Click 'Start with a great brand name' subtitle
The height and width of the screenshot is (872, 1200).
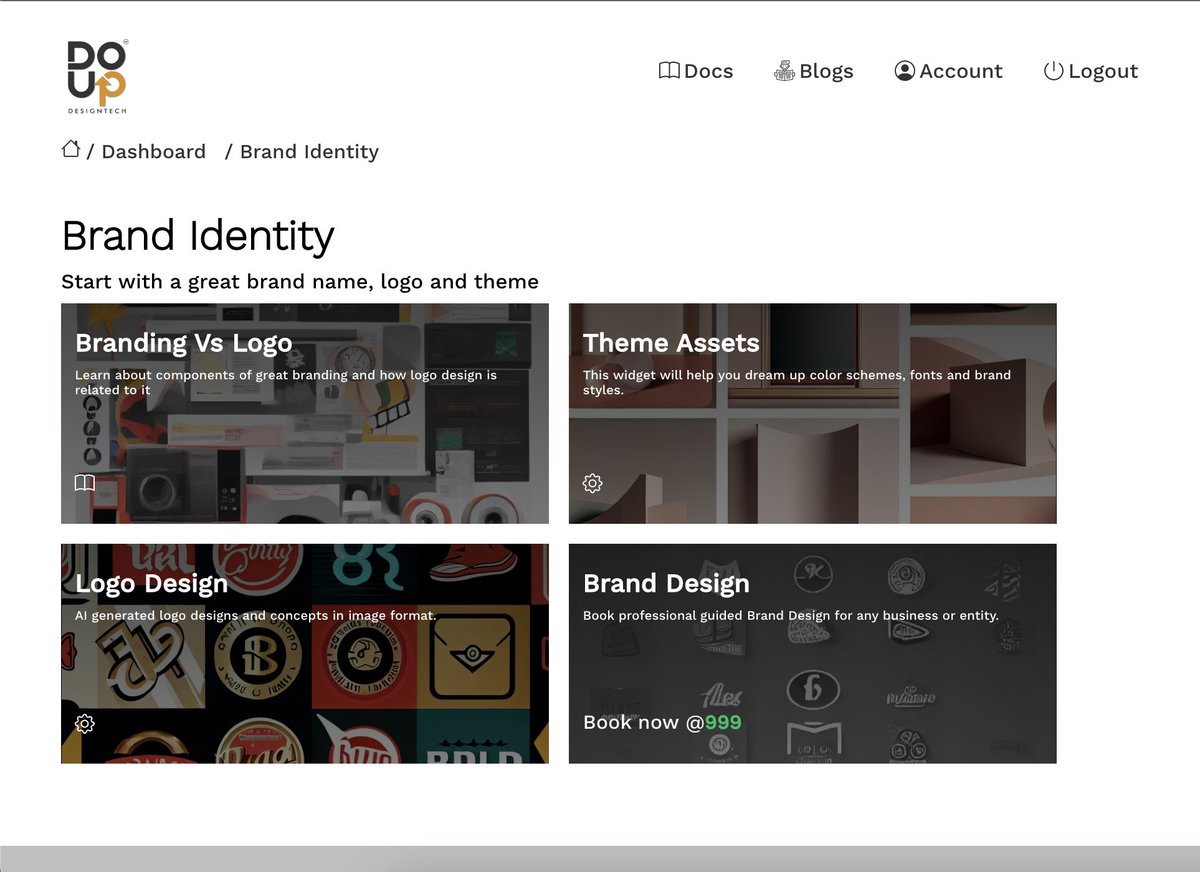(300, 282)
